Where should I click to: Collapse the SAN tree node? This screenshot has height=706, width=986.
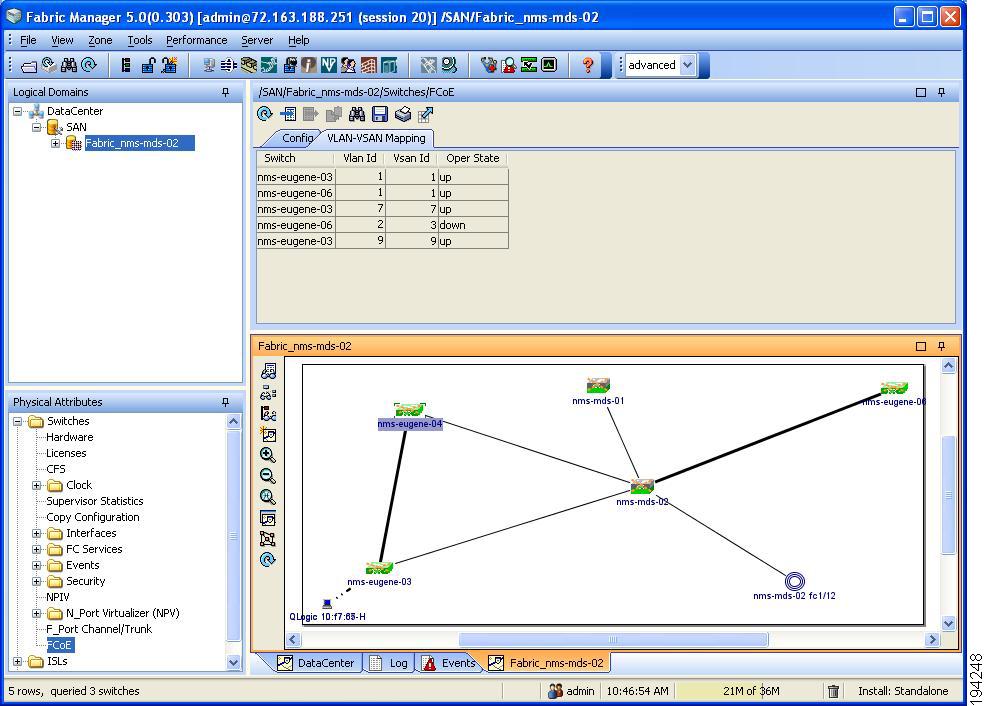[36, 127]
